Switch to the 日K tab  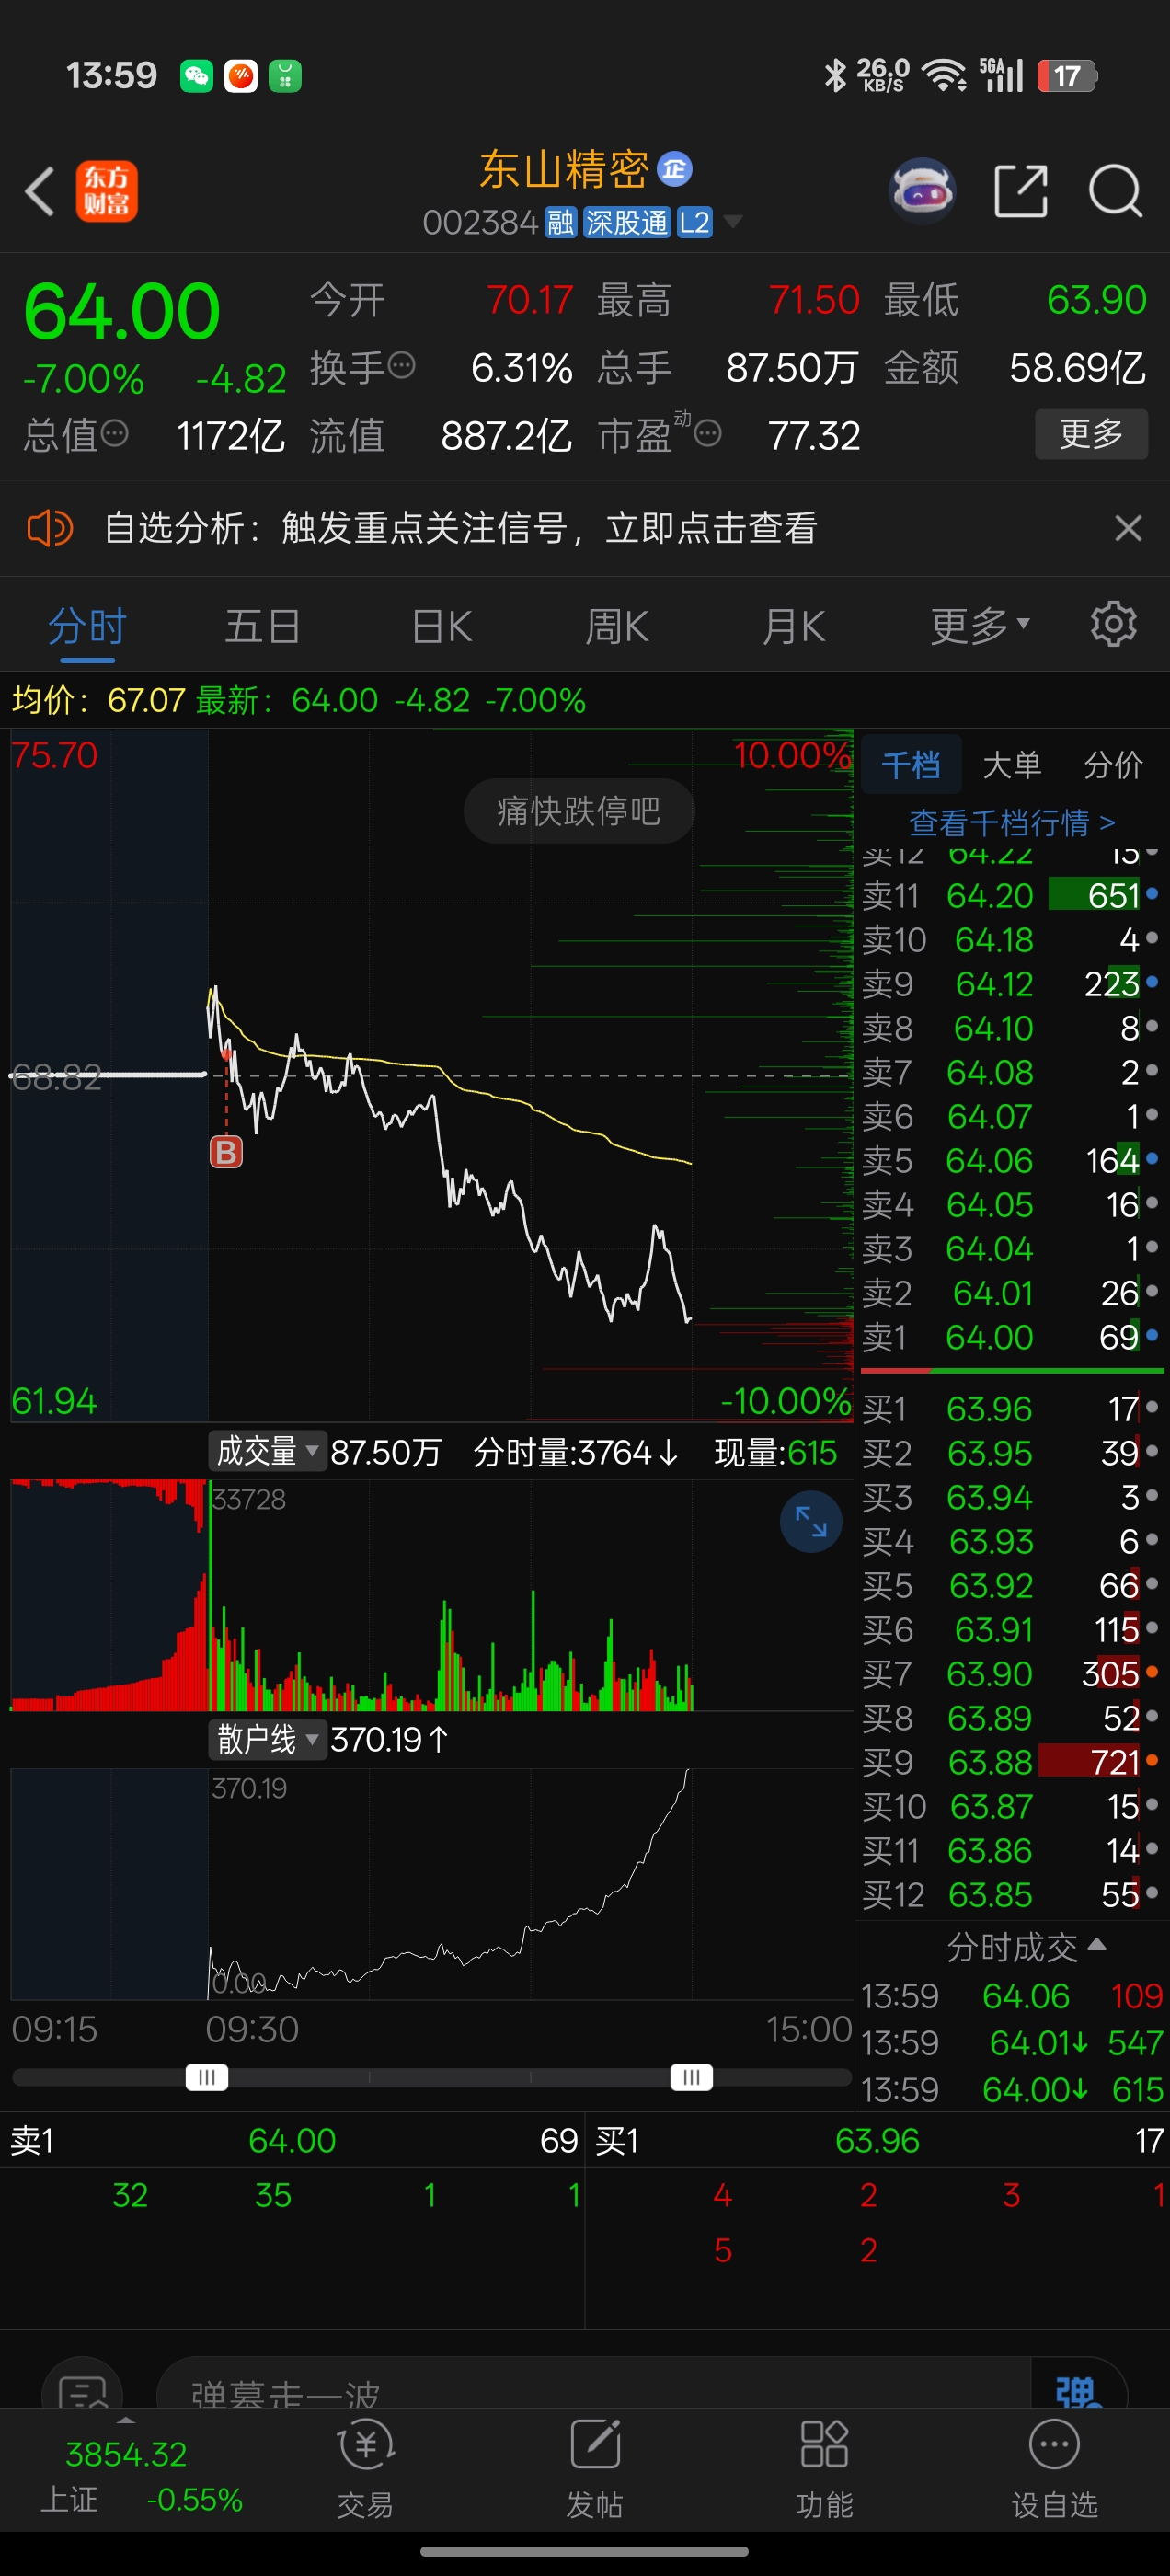click(442, 626)
